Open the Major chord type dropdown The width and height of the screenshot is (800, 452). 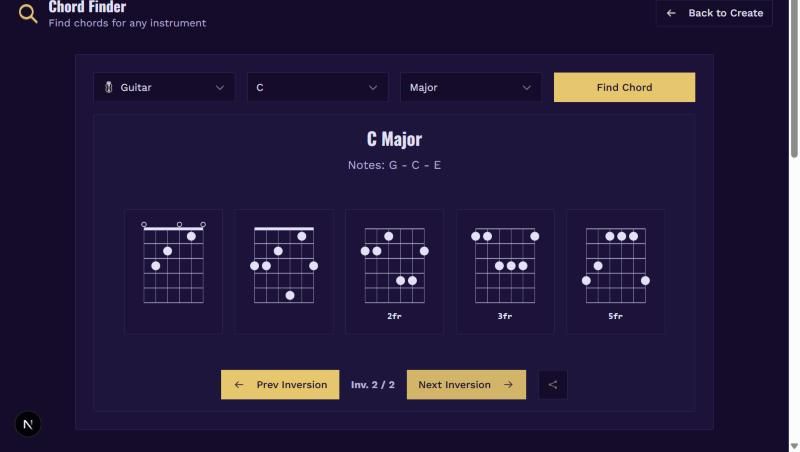pos(470,87)
